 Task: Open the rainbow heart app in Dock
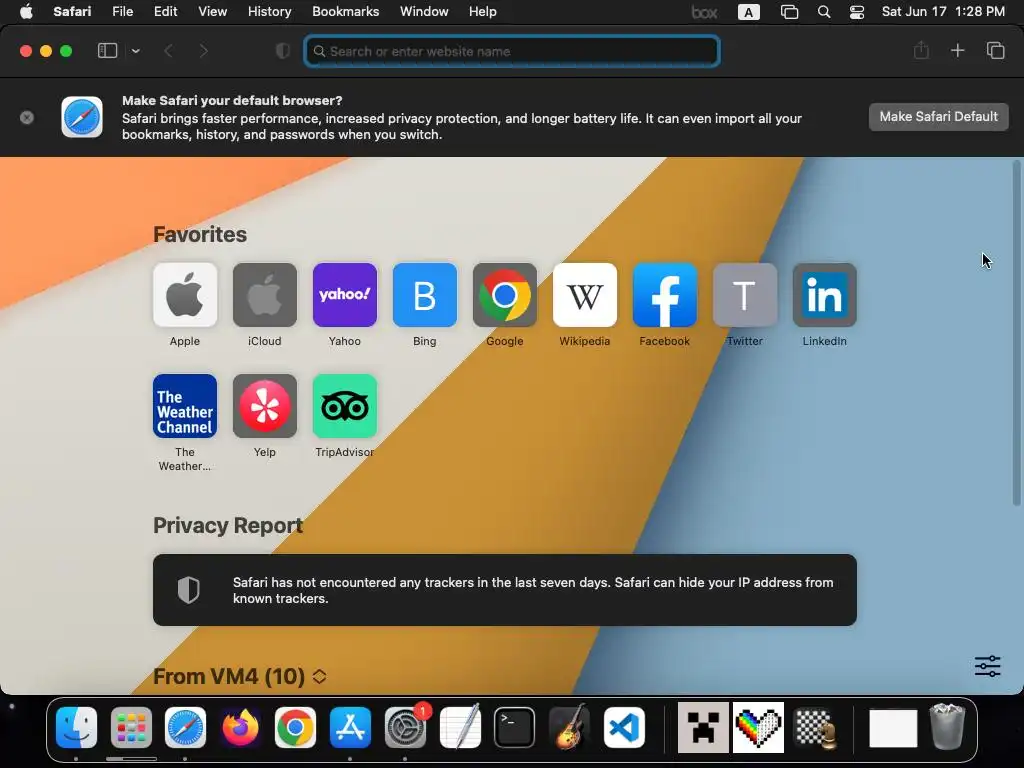(x=758, y=727)
